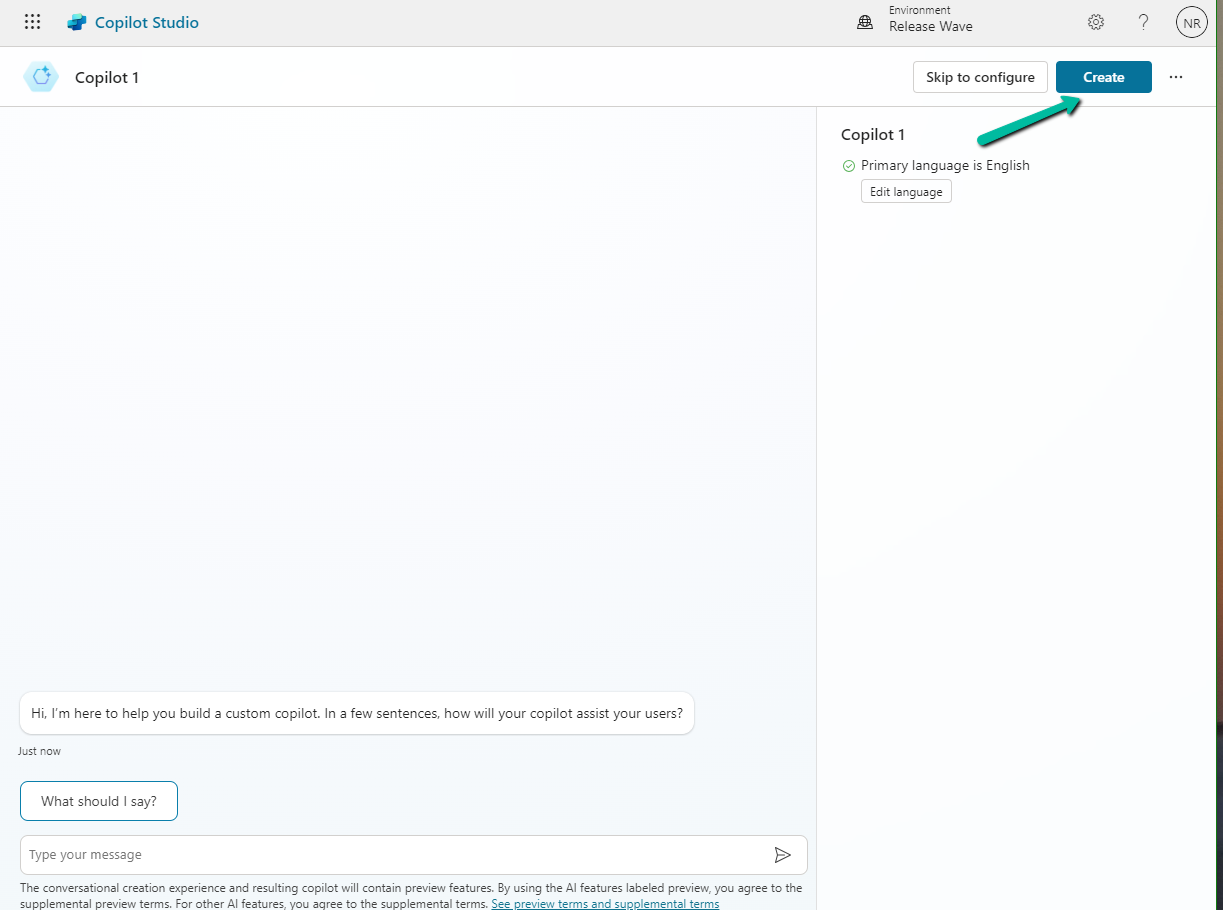1223x910 pixels.
Task: Open the Microsoft 365 app launcher grid
Action: (32, 21)
